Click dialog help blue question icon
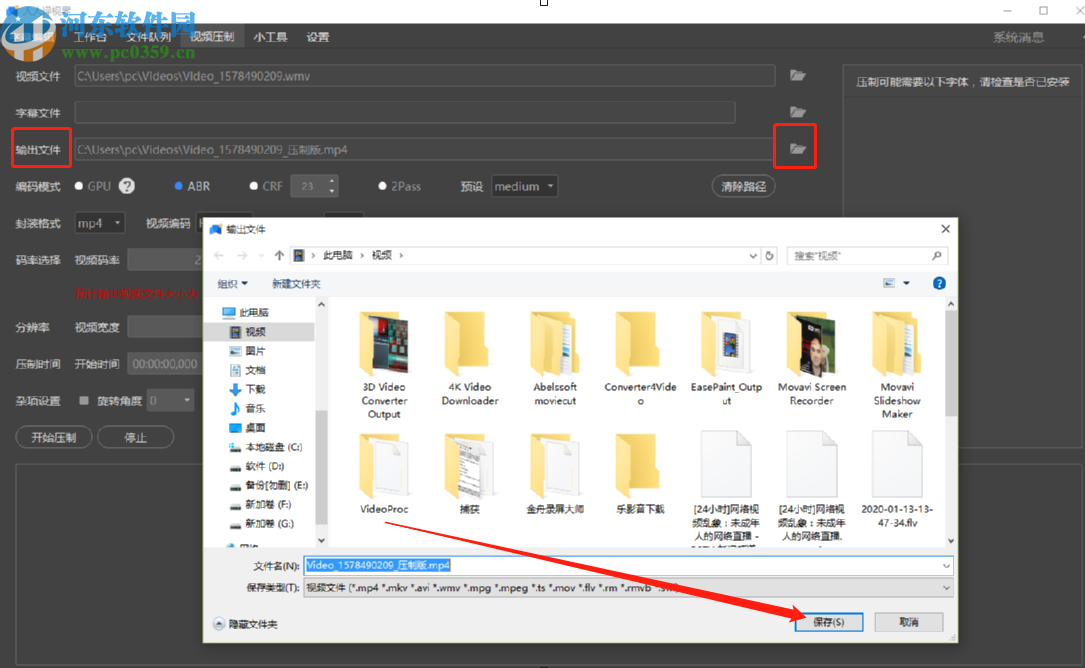1085x668 pixels. coord(939,283)
